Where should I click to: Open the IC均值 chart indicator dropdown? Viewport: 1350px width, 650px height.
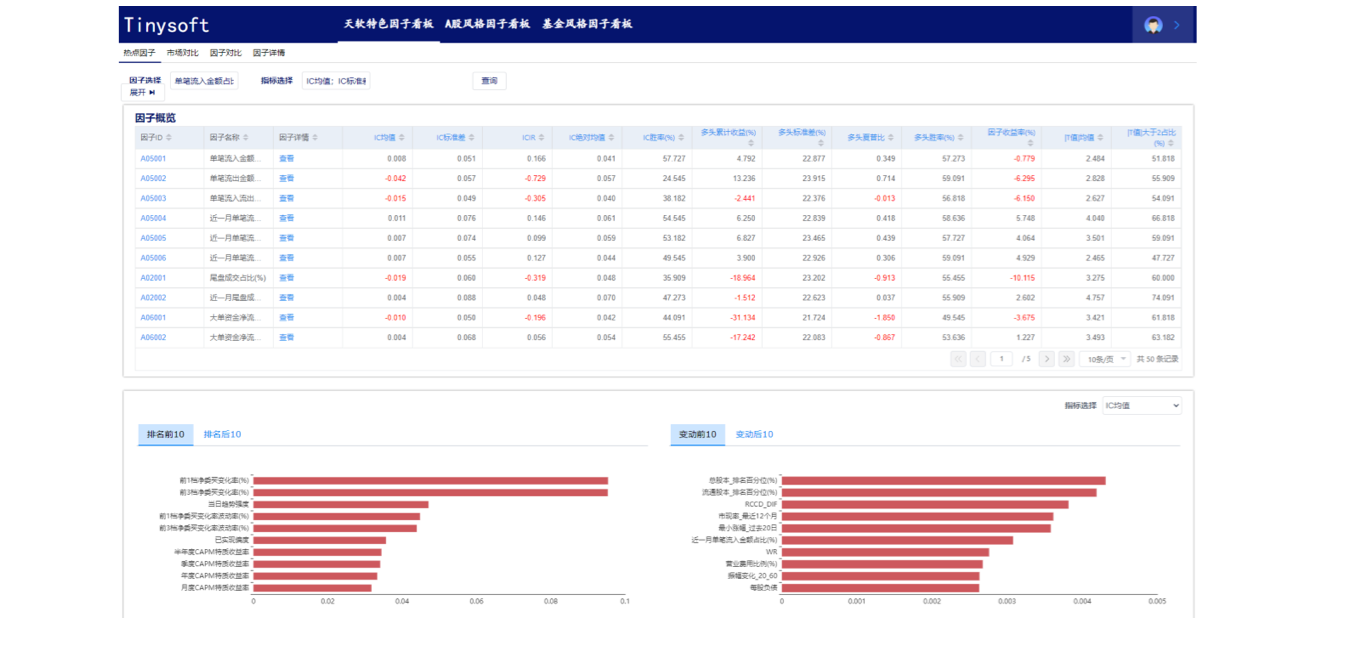tap(1141, 405)
